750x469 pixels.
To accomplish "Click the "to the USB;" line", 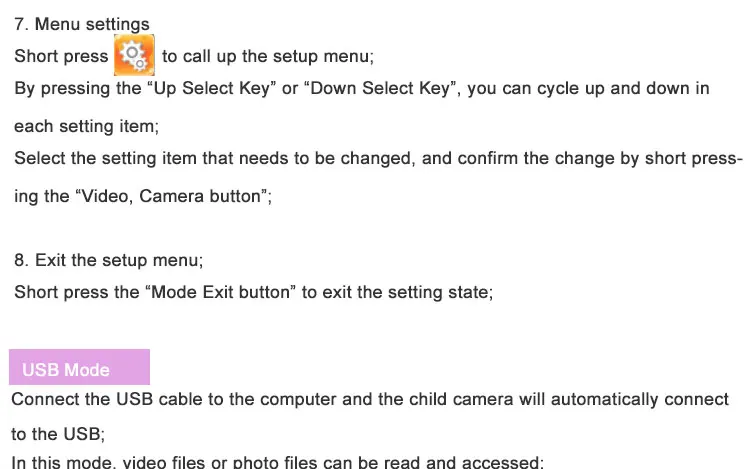I will coord(58,434).
